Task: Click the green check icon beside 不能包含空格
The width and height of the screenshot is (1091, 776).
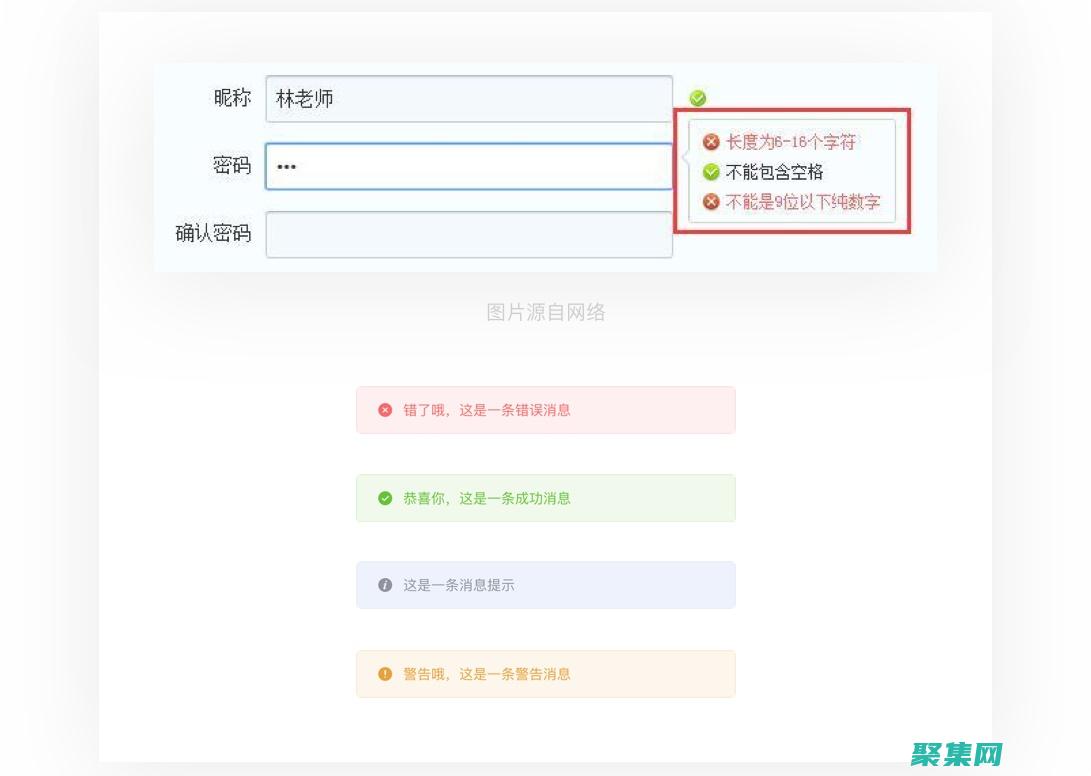Action: point(711,172)
